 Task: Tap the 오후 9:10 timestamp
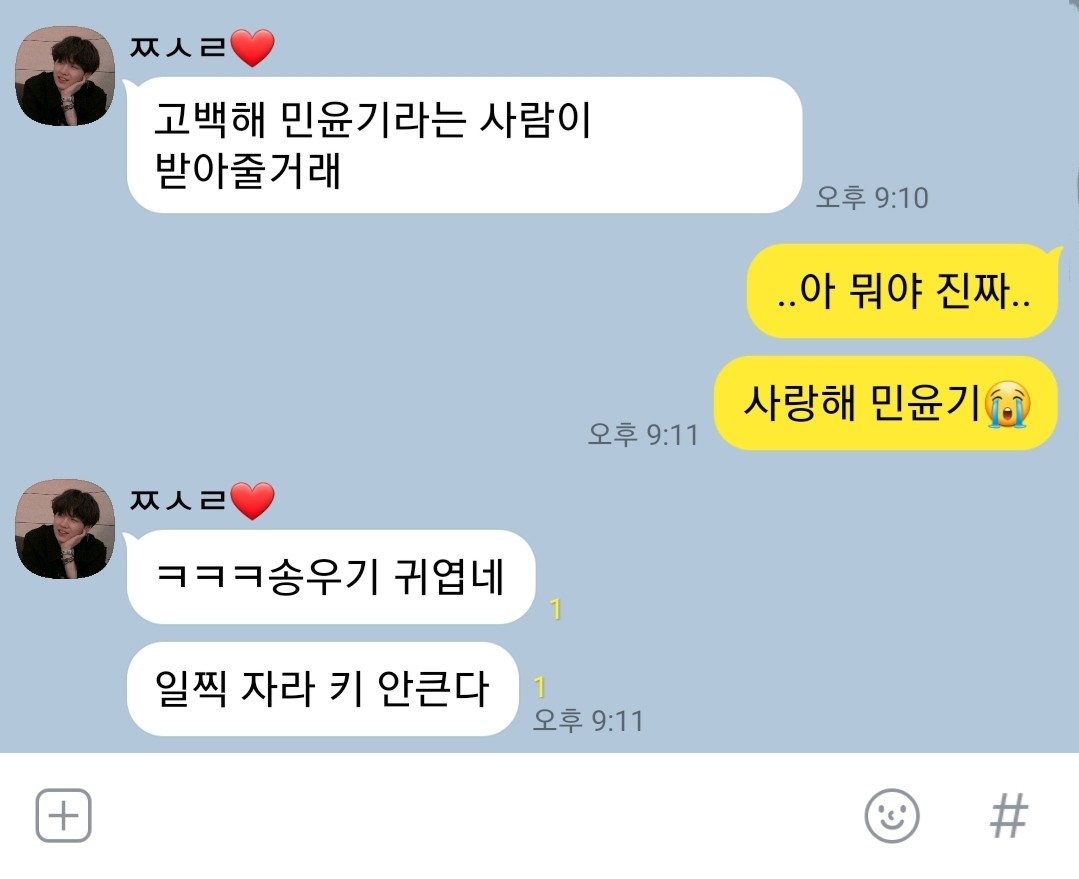pos(873,198)
